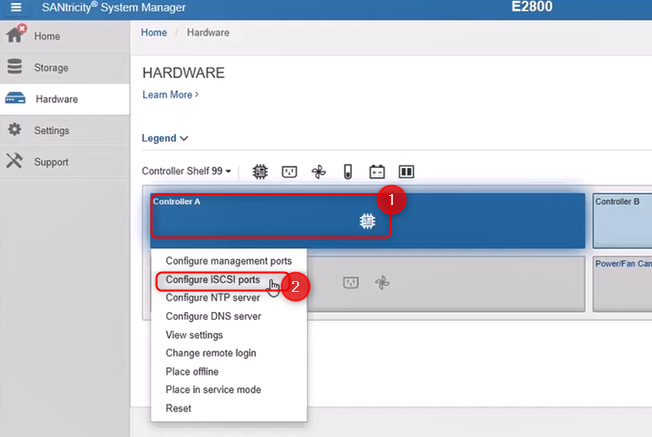
Task: Open the Home page from the sidebar
Action: pos(65,36)
